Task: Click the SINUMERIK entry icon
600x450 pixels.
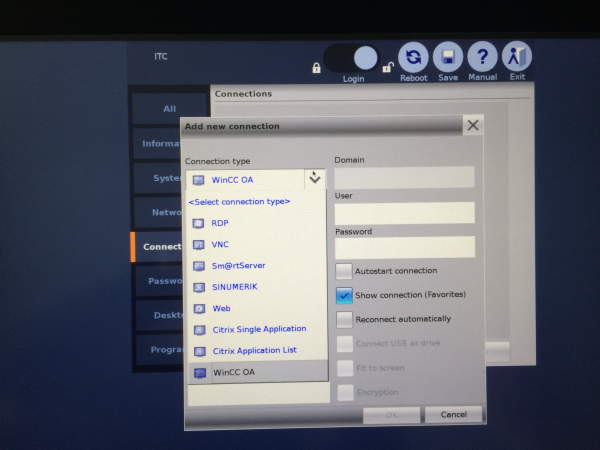Action: click(x=199, y=287)
